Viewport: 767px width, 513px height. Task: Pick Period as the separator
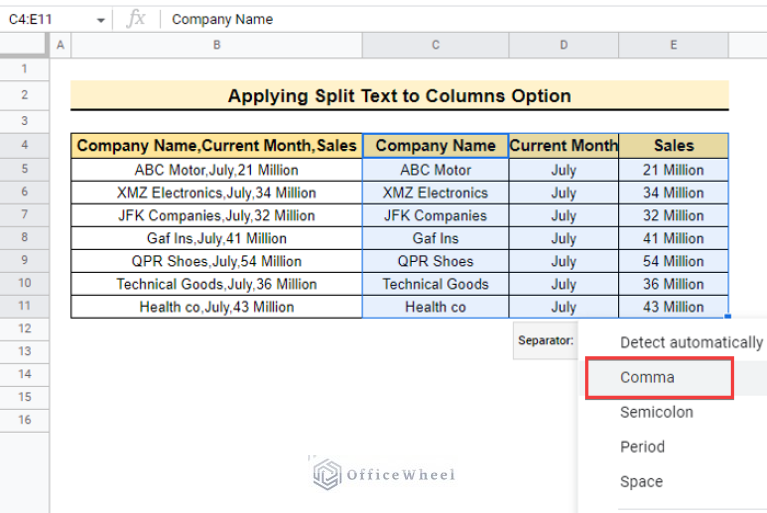(642, 447)
